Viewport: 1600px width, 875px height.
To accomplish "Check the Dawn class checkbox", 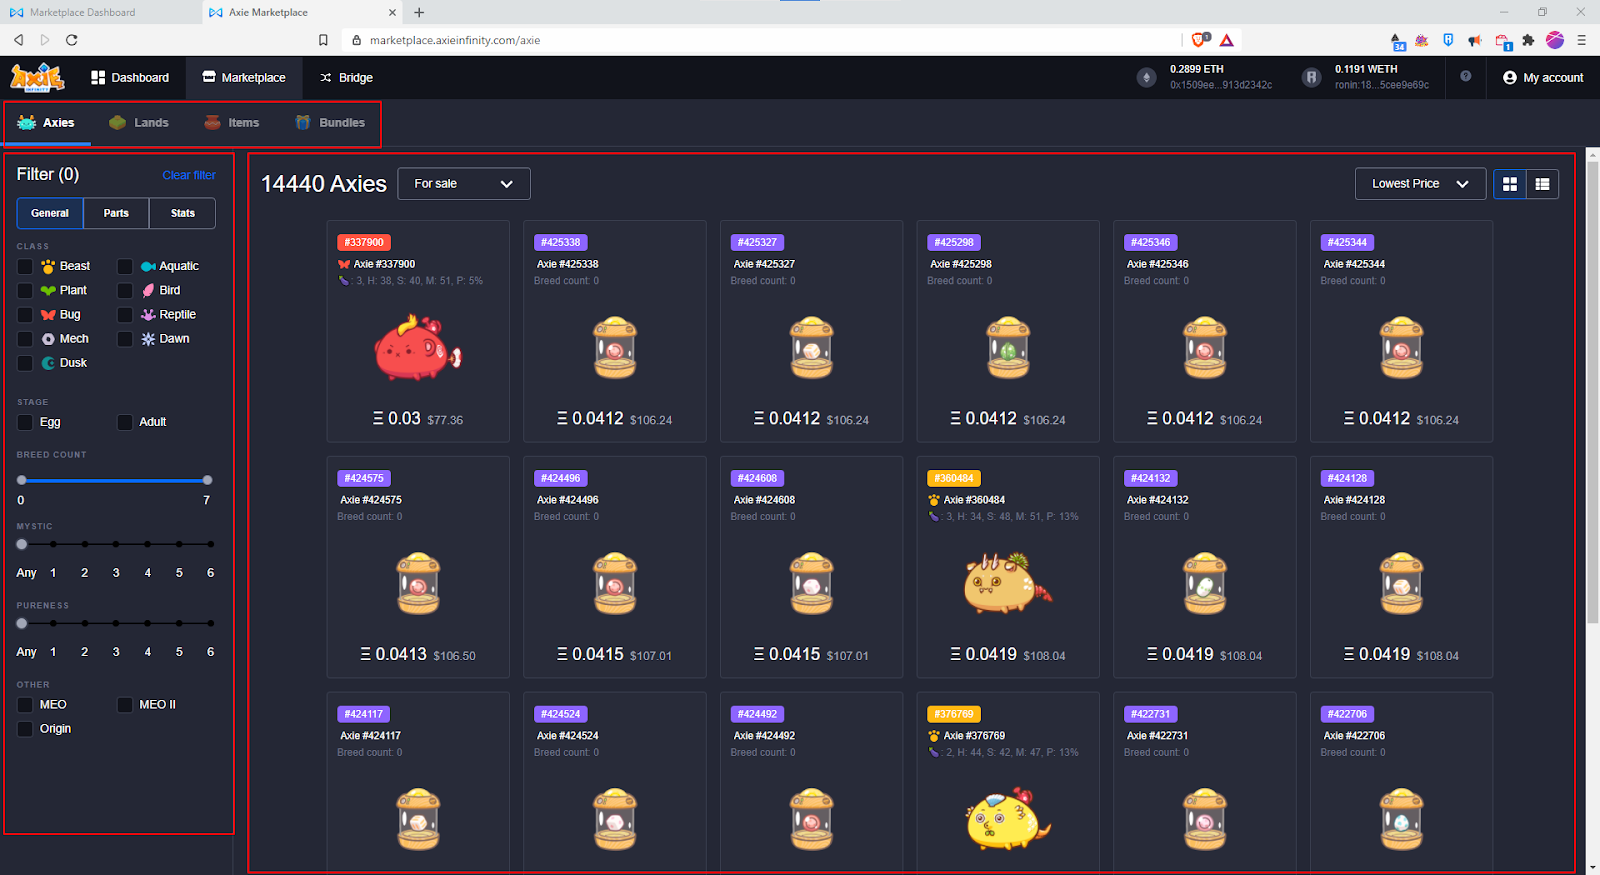I will 125,339.
